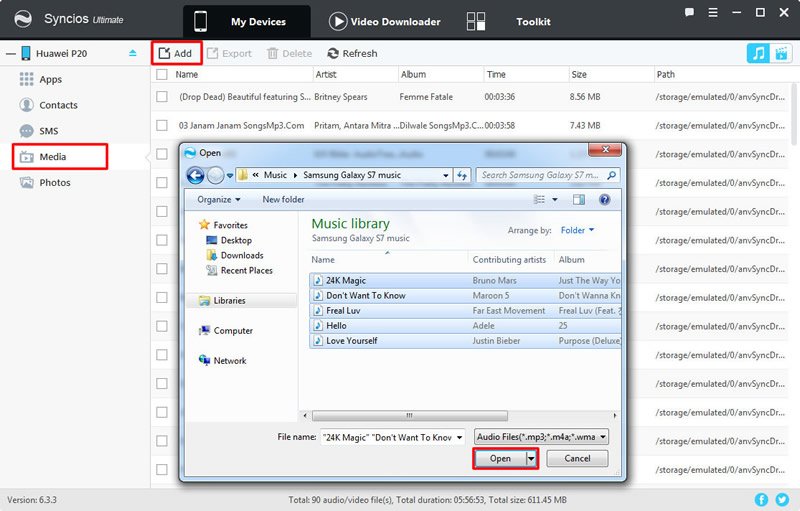Click the forward arrow in Open dialog
Viewport: 800px width, 511px height.
(x=215, y=175)
